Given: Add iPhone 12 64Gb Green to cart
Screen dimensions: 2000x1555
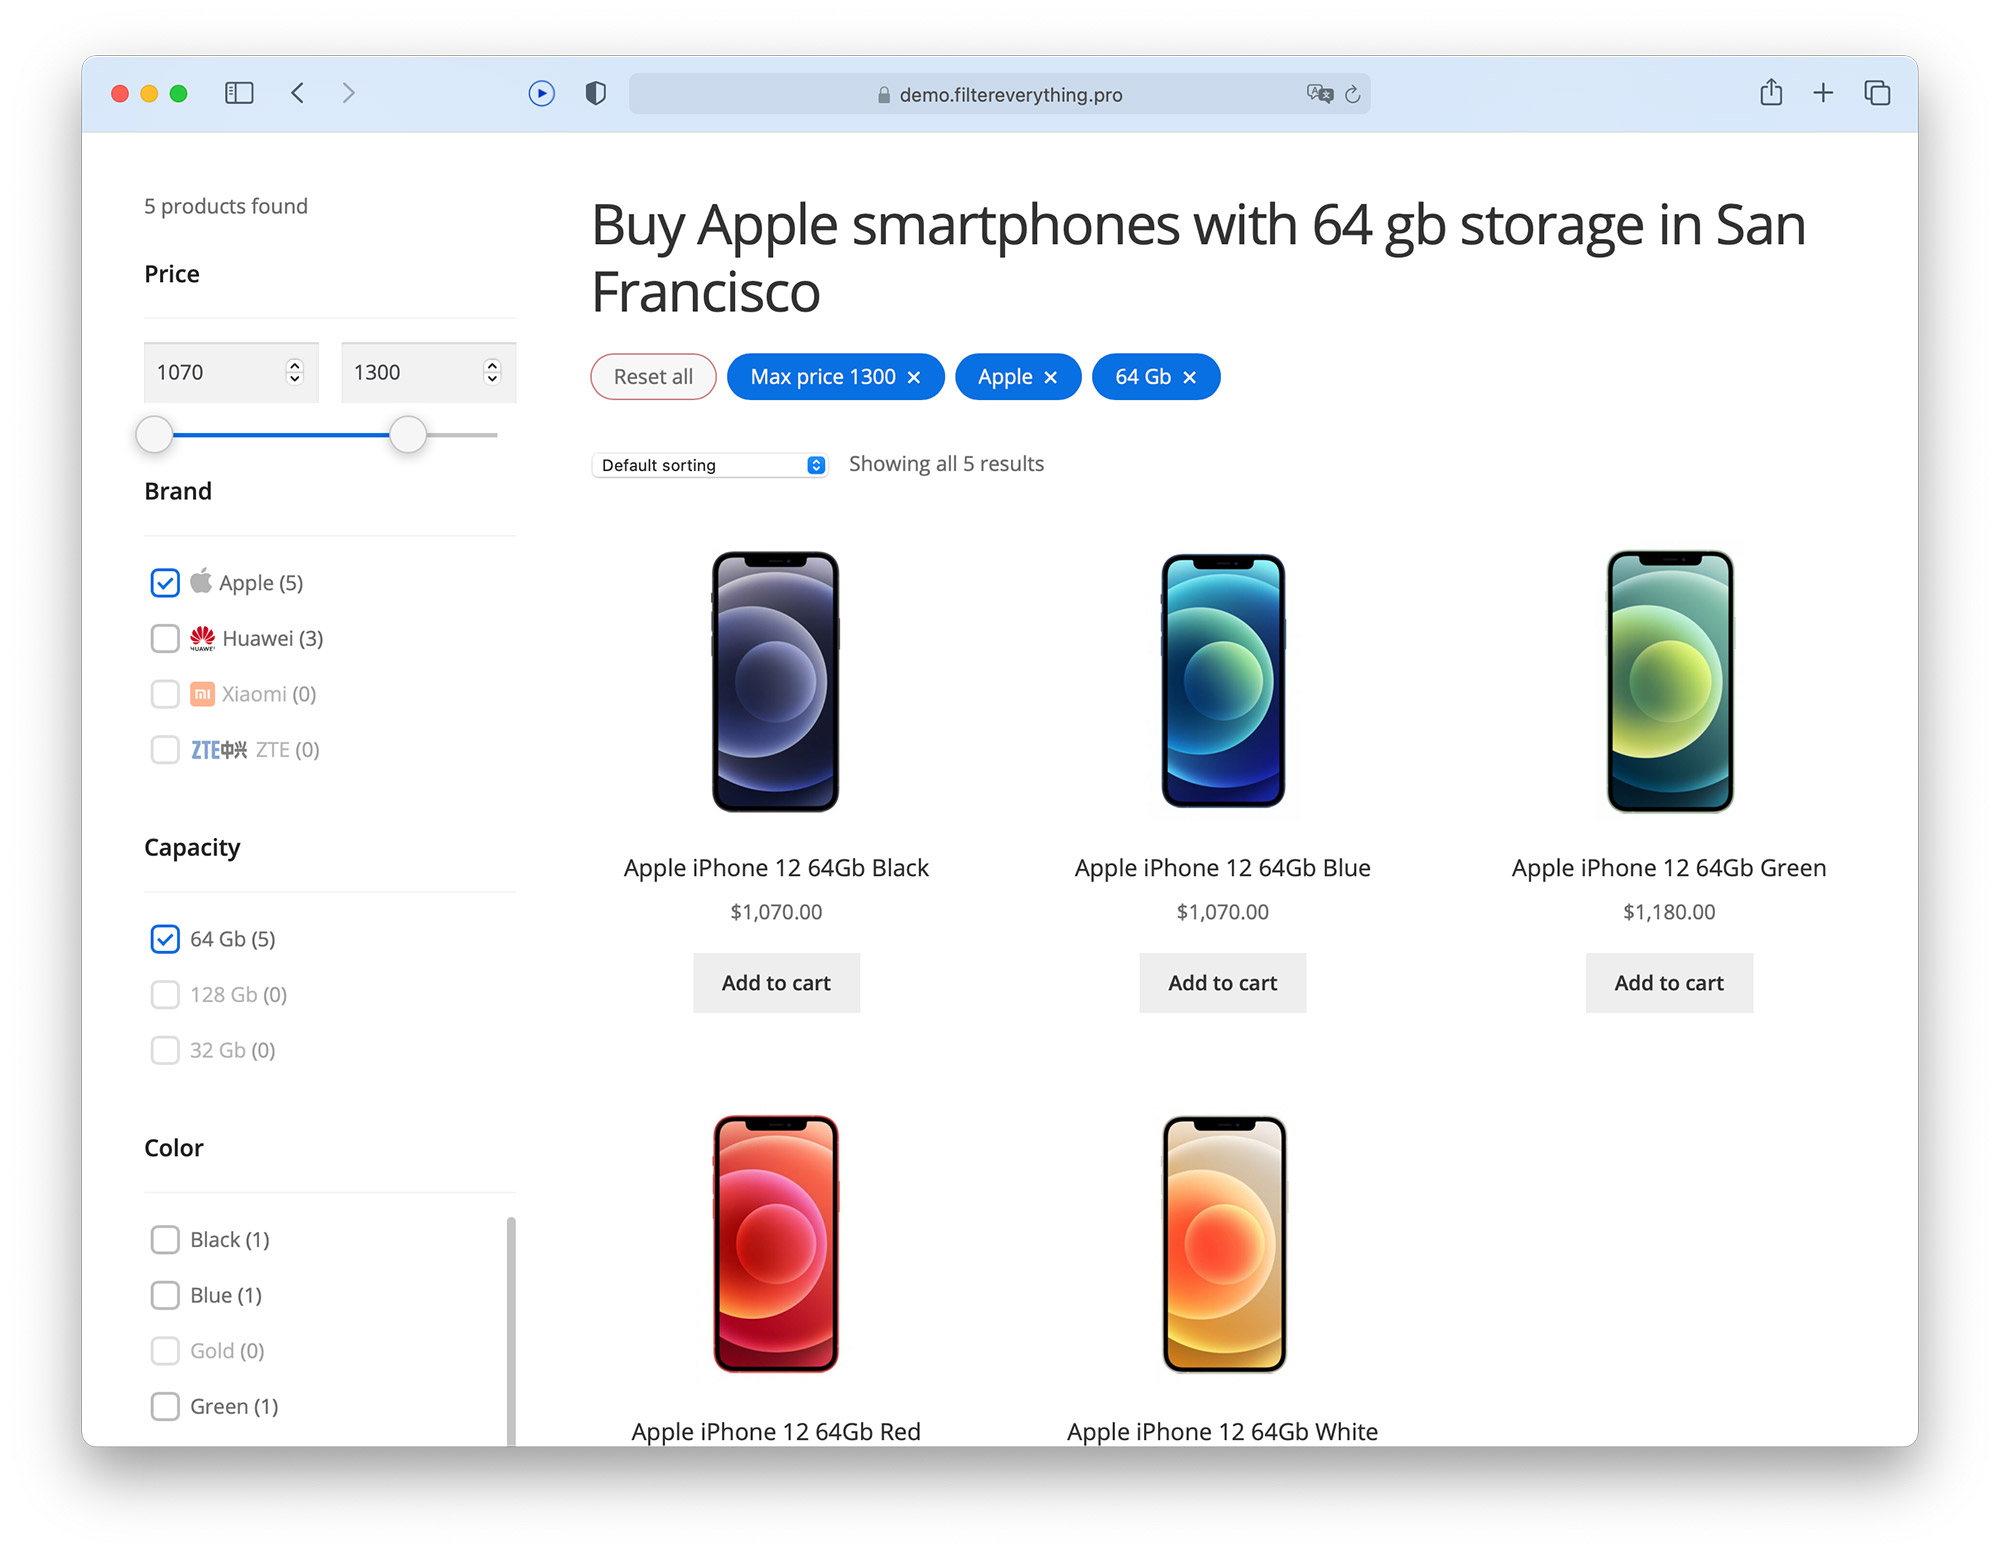Looking at the screenshot, I should (x=1668, y=983).
